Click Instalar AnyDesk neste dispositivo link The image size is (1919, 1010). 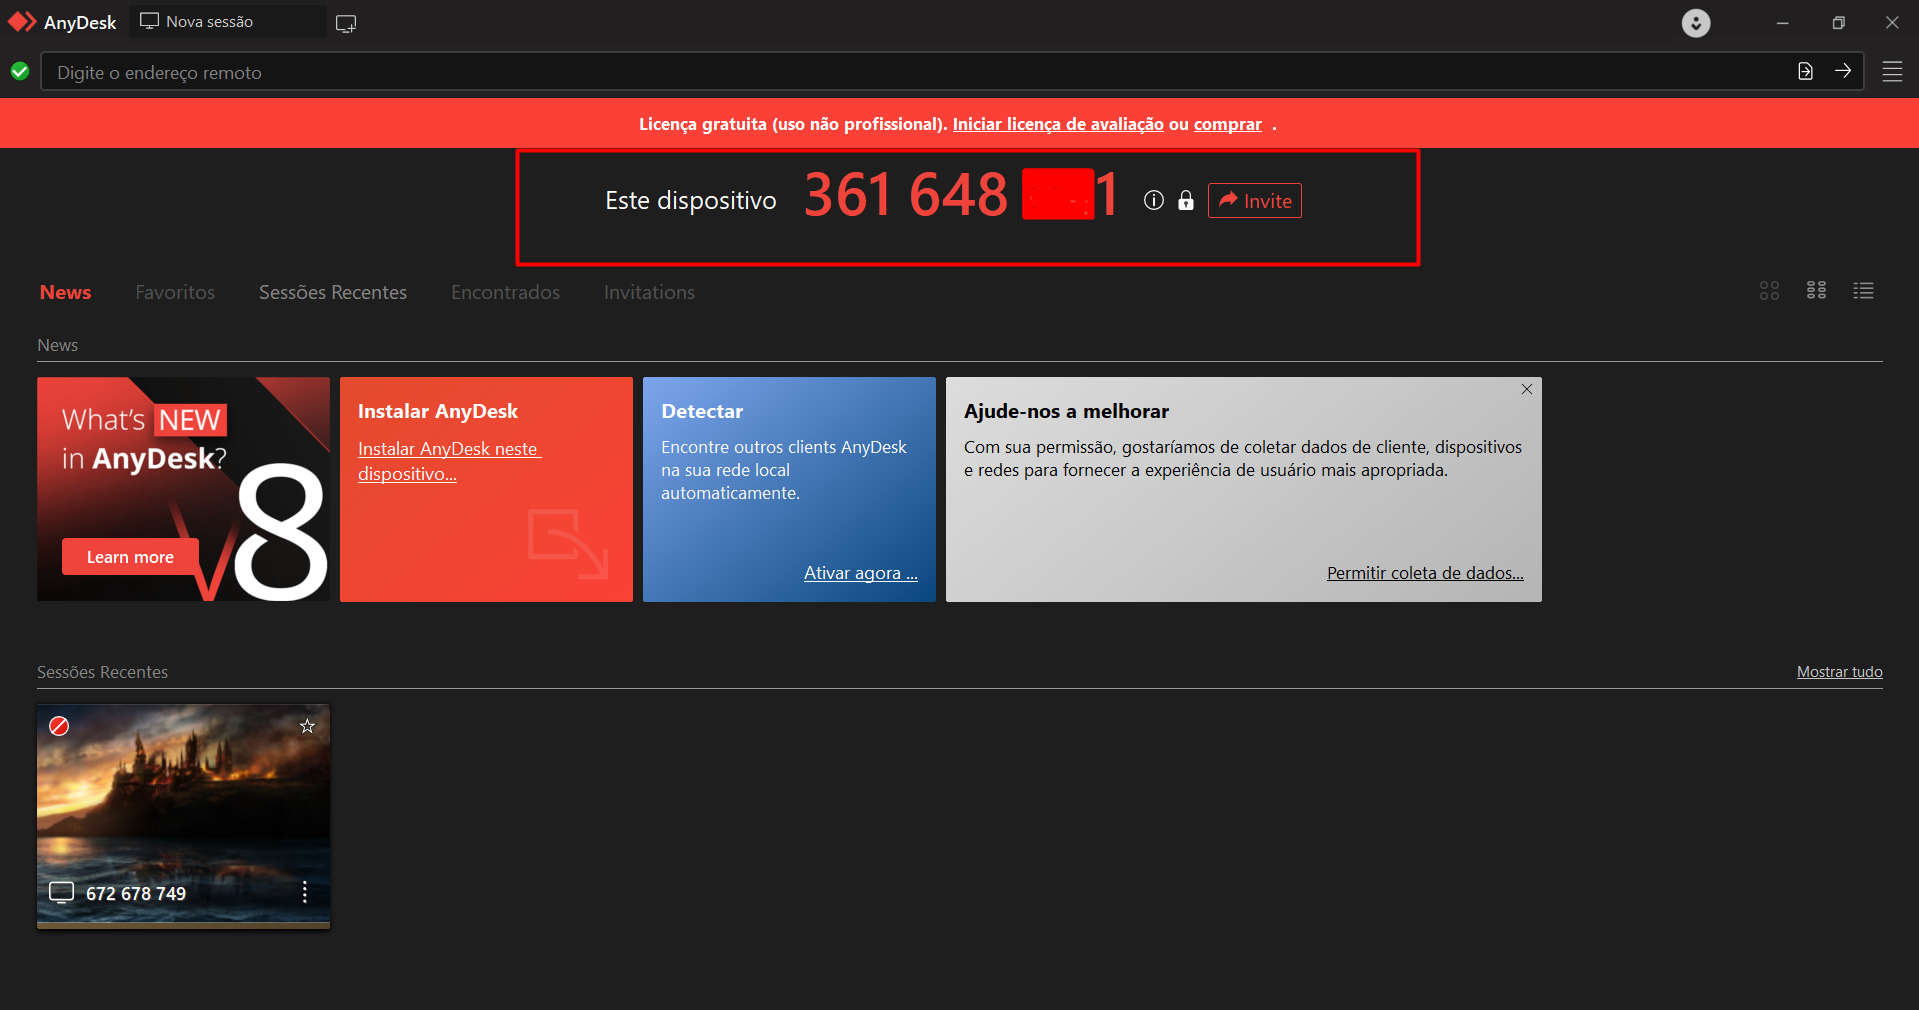(449, 461)
